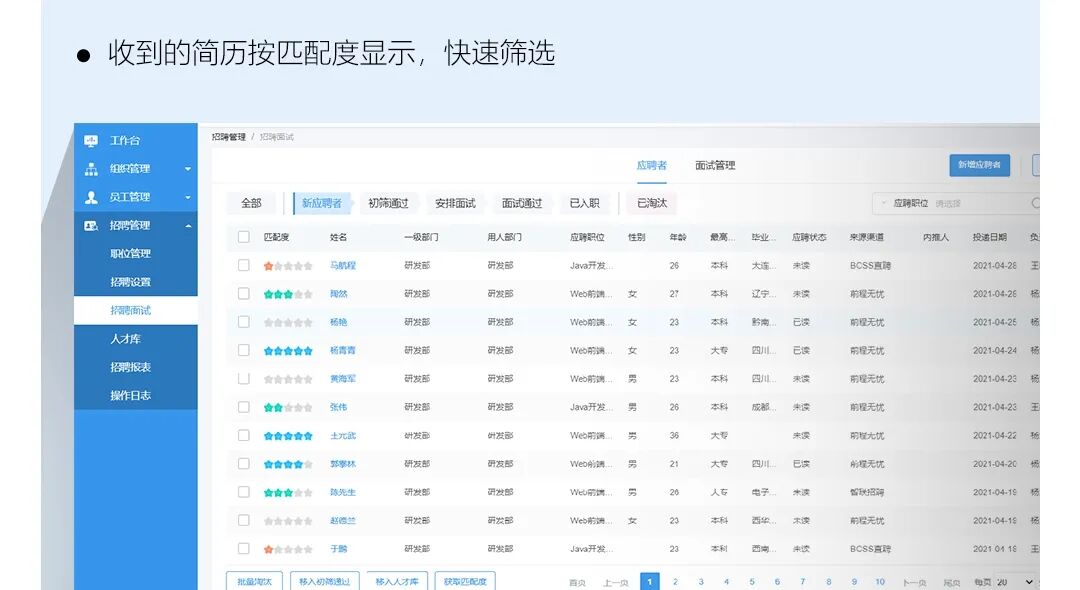Tick the select-all checkbox in table header
The height and width of the screenshot is (590, 1080).
point(243,237)
